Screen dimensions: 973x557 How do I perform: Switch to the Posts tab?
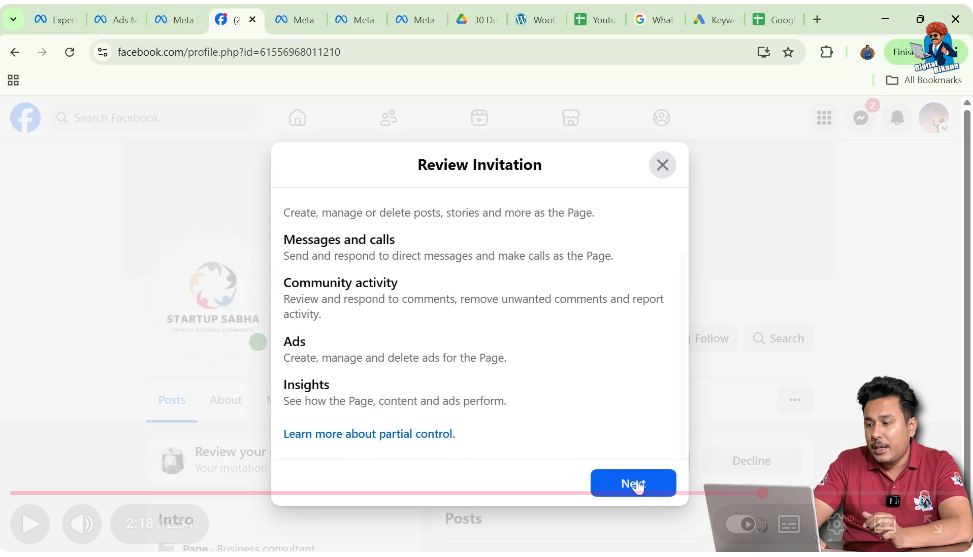point(171,400)
